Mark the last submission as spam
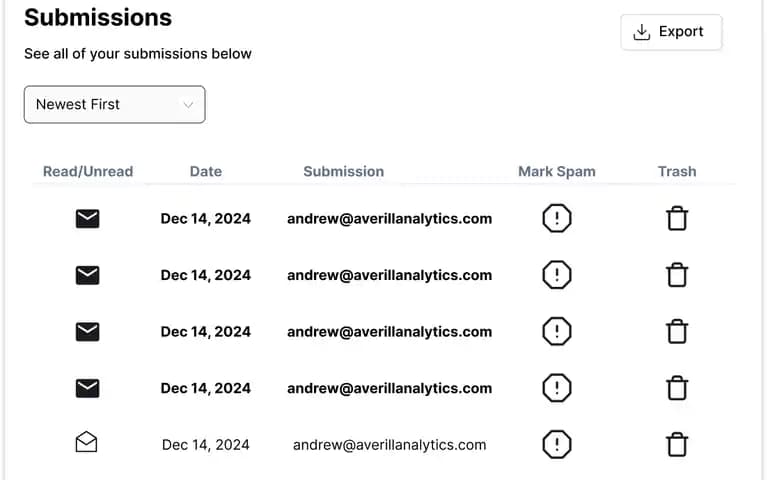Image resolution: width=768 pixels, height=480 pixels. 557,445
